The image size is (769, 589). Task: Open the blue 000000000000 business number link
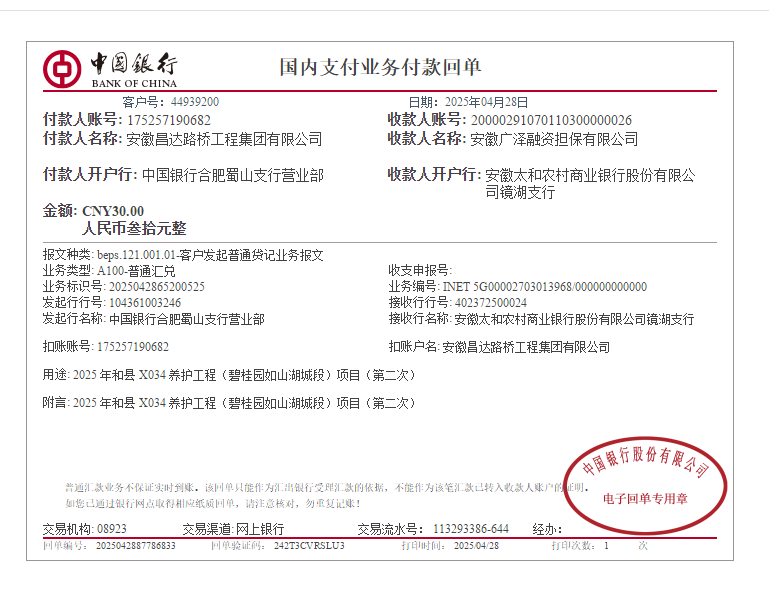click(611, 287)
